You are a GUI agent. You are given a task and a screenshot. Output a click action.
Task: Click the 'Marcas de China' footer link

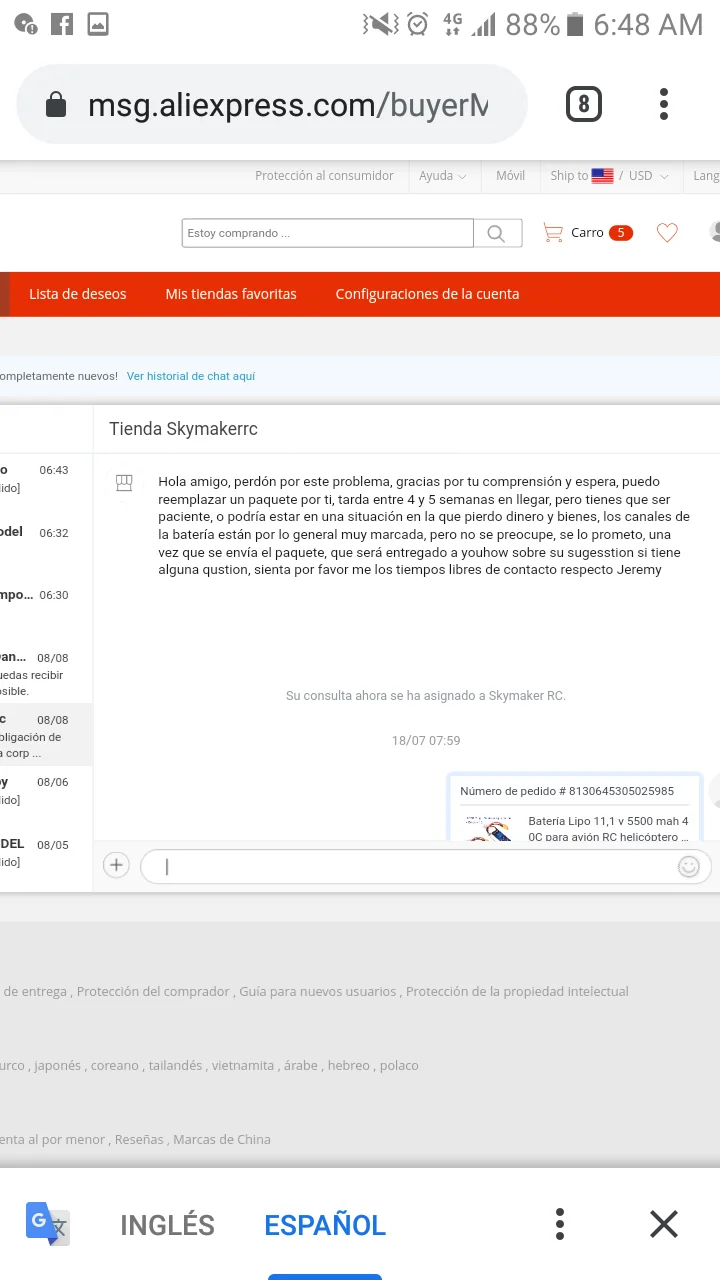click(x=222, y=1140)
